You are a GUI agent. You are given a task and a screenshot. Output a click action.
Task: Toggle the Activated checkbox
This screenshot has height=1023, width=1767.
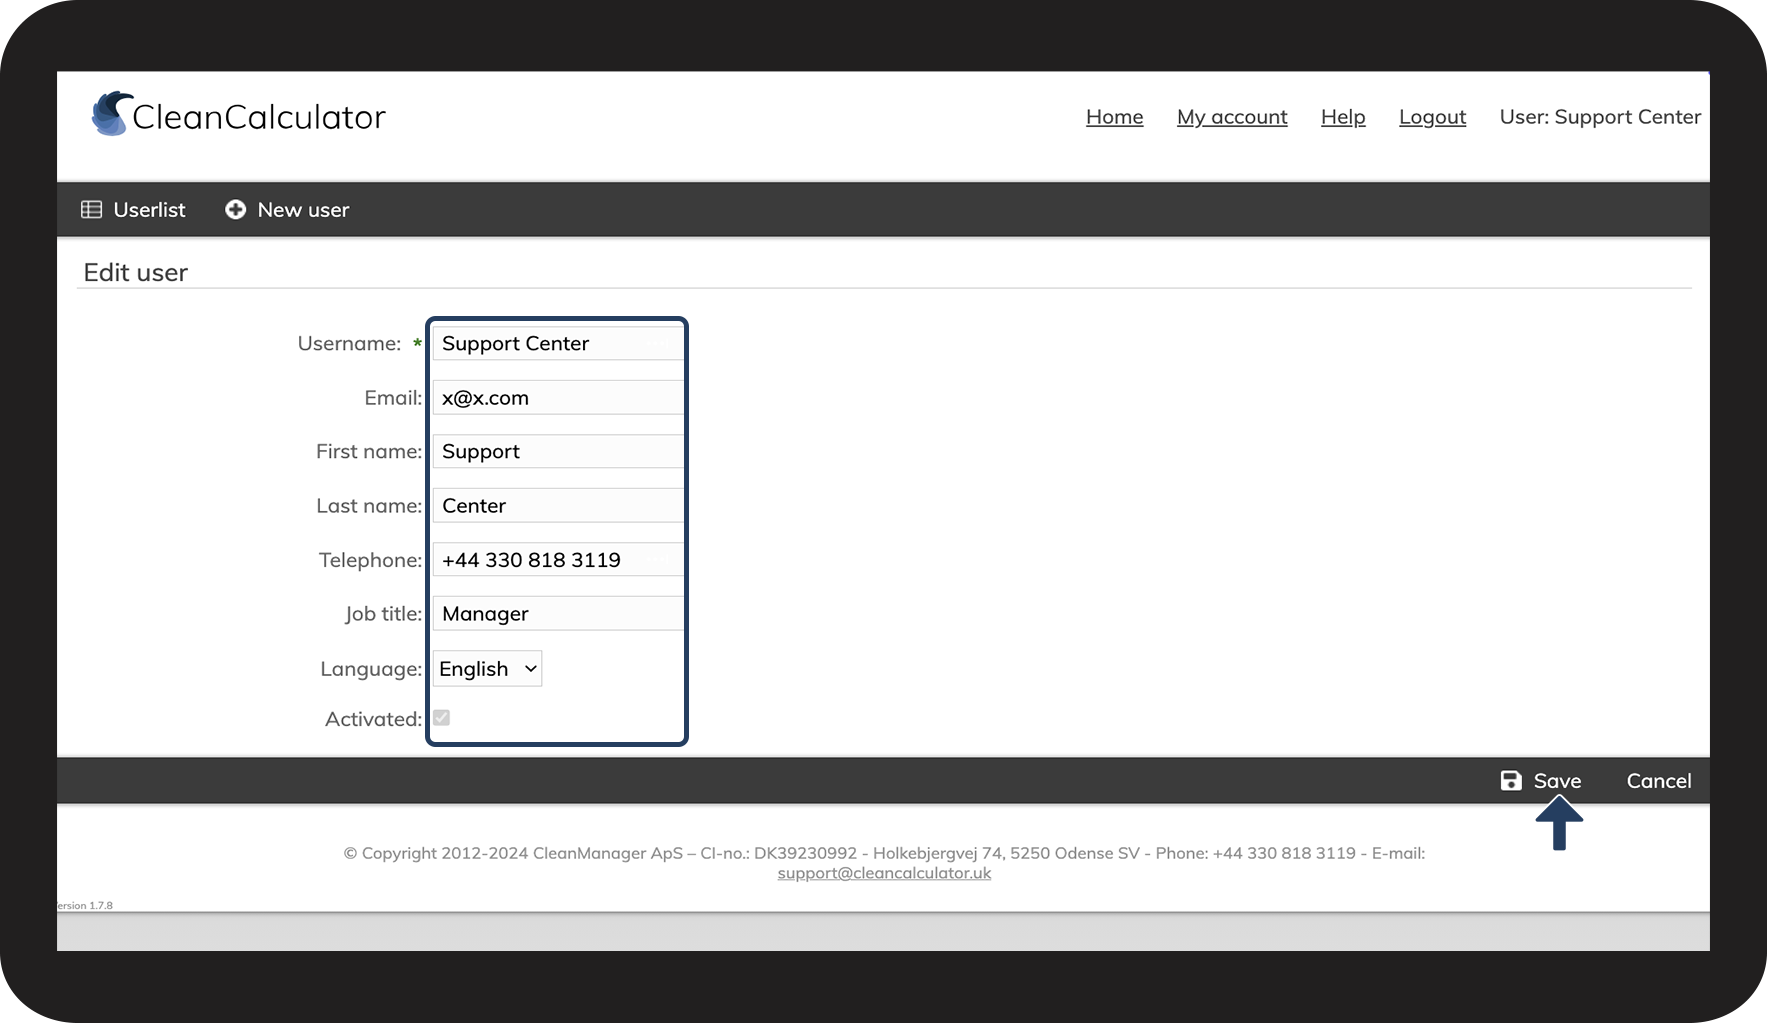pyautogui.click(x=441, y=718)
